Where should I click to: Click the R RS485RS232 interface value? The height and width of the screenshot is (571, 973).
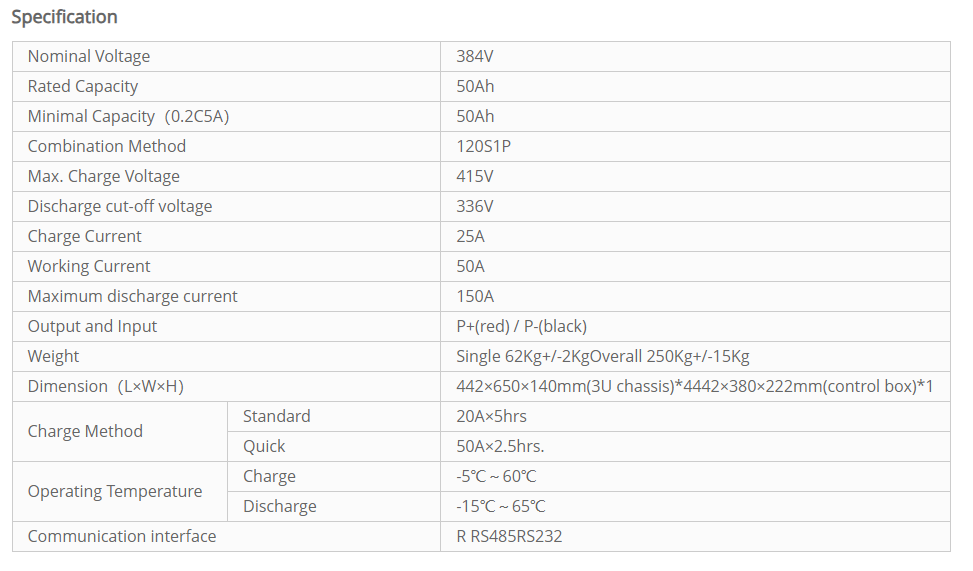[x=509, y=536]
